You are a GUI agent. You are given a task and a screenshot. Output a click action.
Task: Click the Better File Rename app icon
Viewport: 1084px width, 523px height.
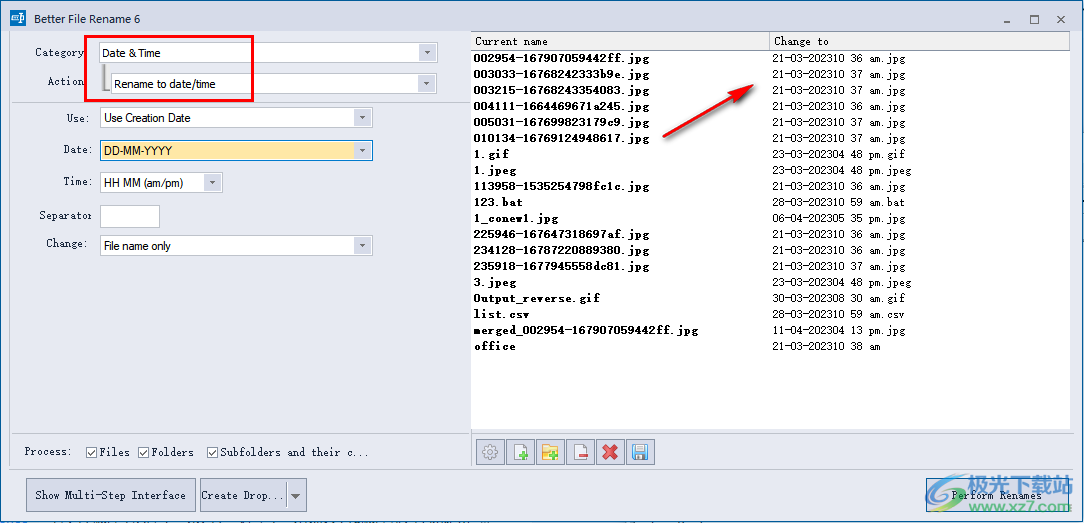pyautogui.click(x=18, y=19)
